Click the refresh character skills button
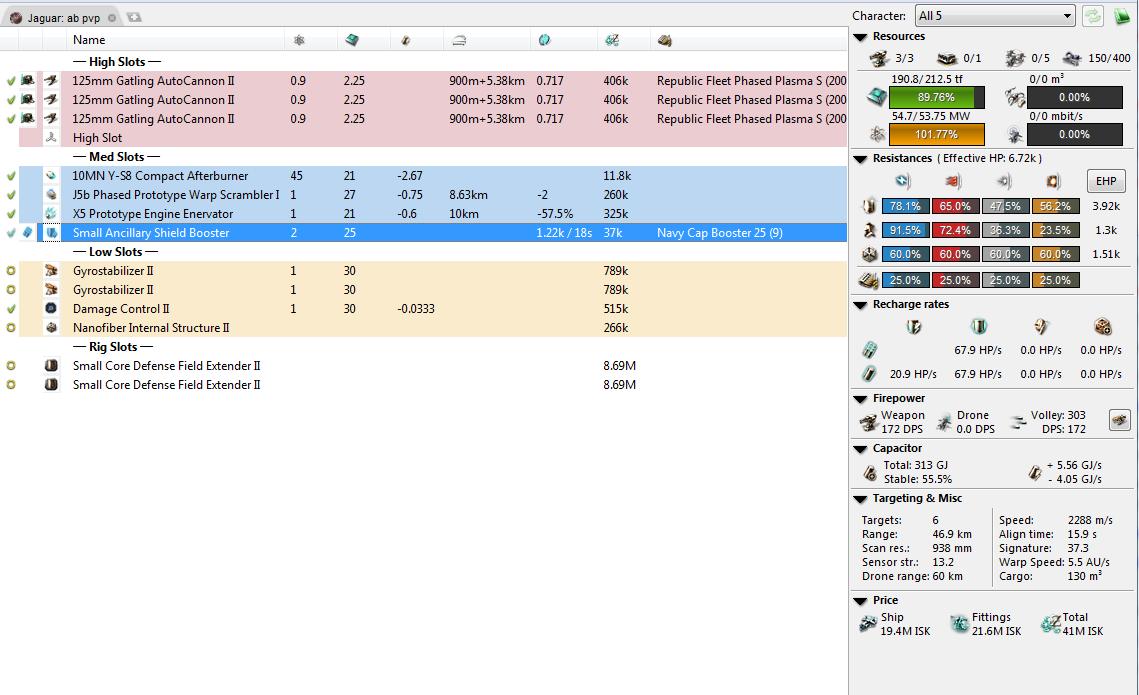 click(1093, 15)
